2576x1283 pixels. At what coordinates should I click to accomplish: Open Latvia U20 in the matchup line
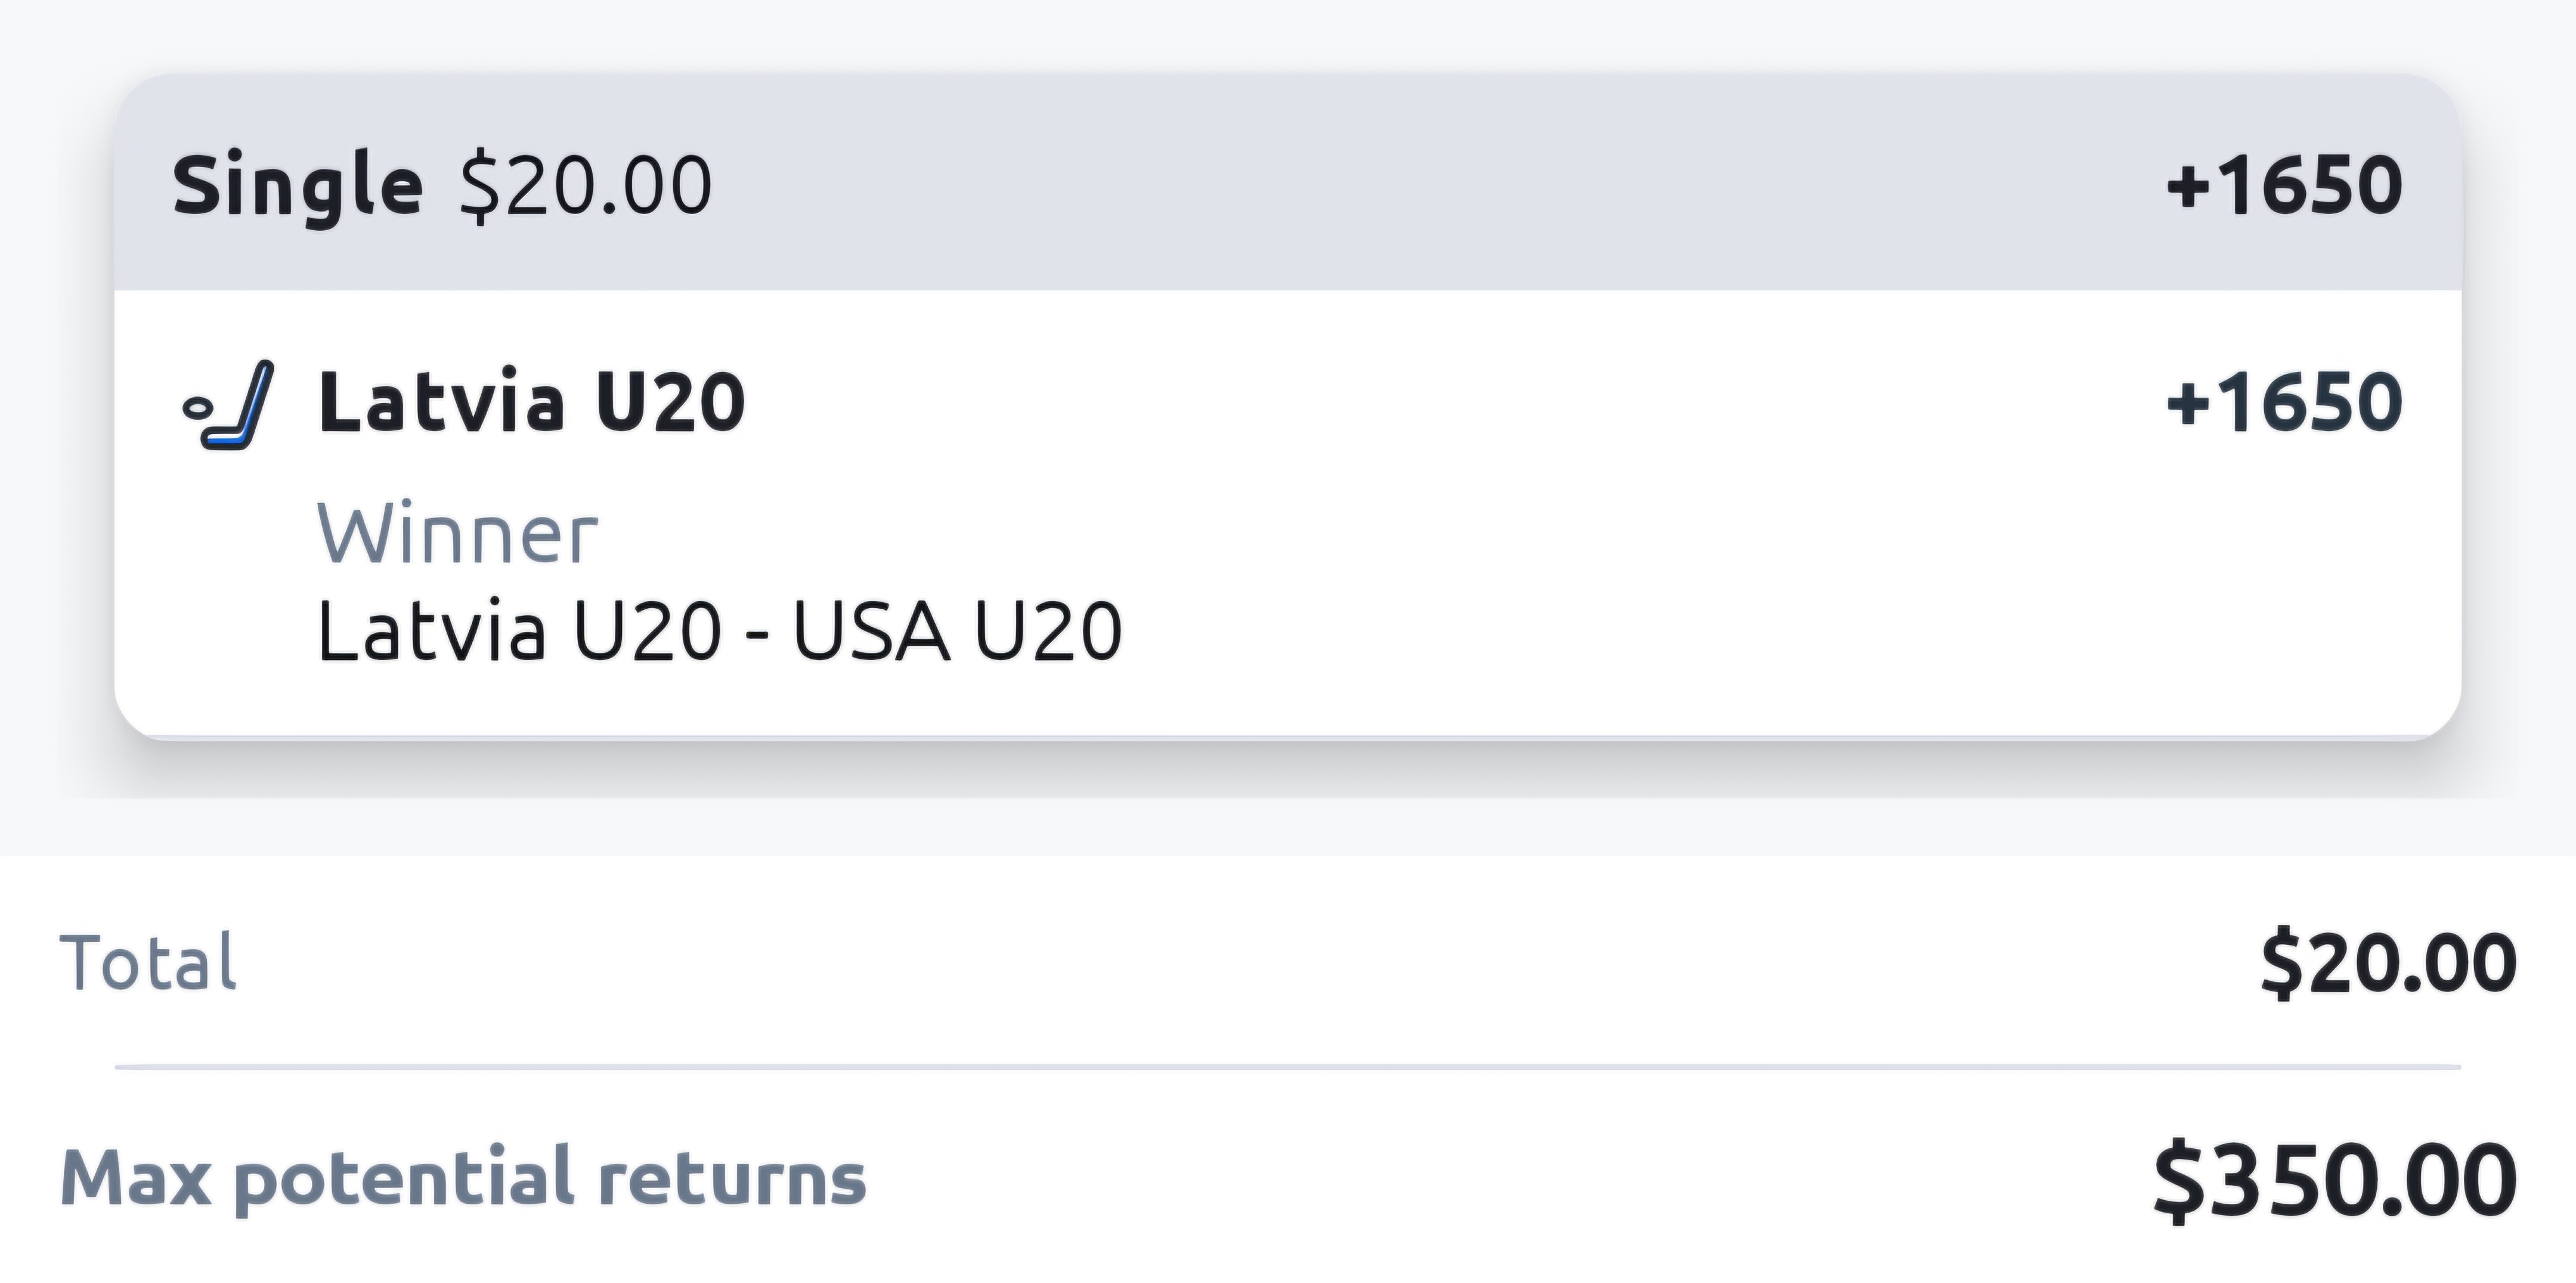(519, 632)
